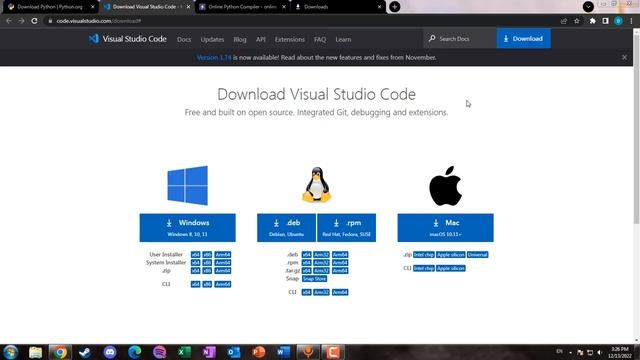
Task: Click the browser forward arrow
Action: [21, 21]
